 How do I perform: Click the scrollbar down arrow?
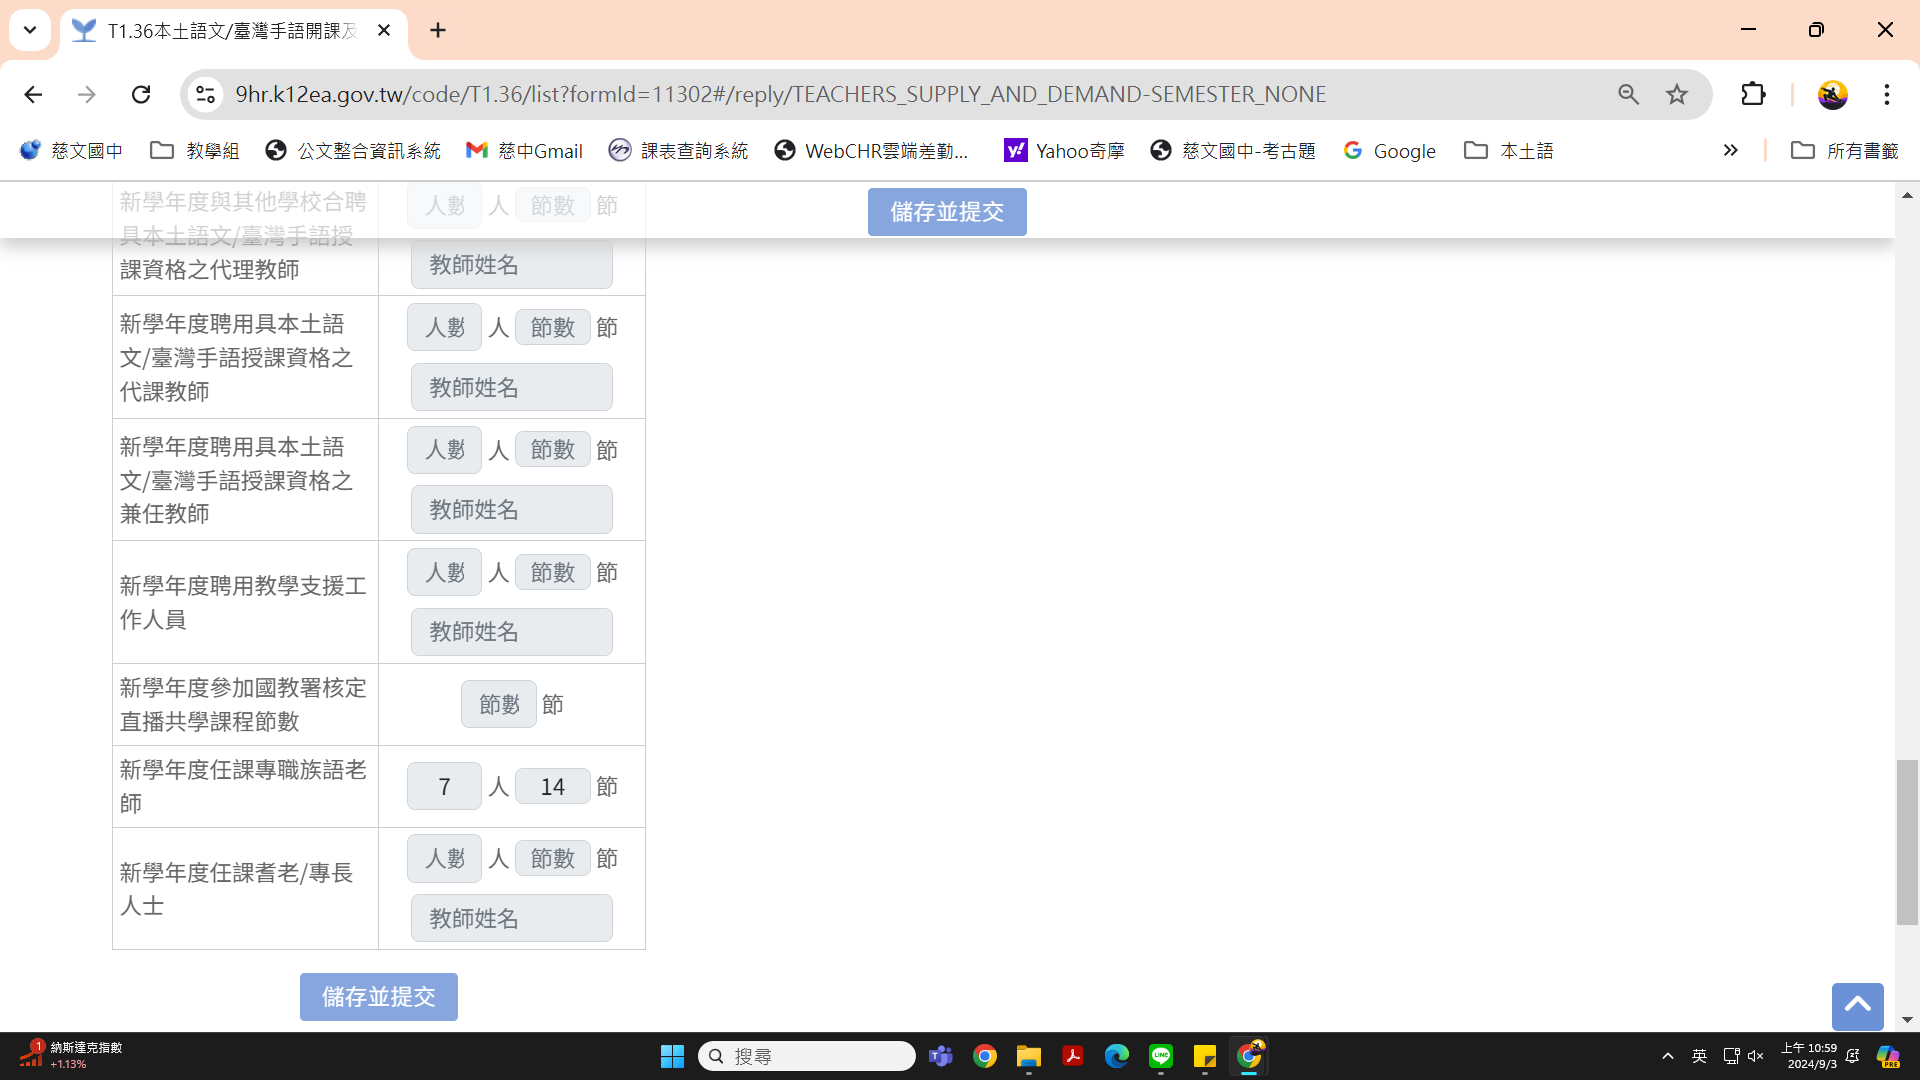pos(1907,1020)
